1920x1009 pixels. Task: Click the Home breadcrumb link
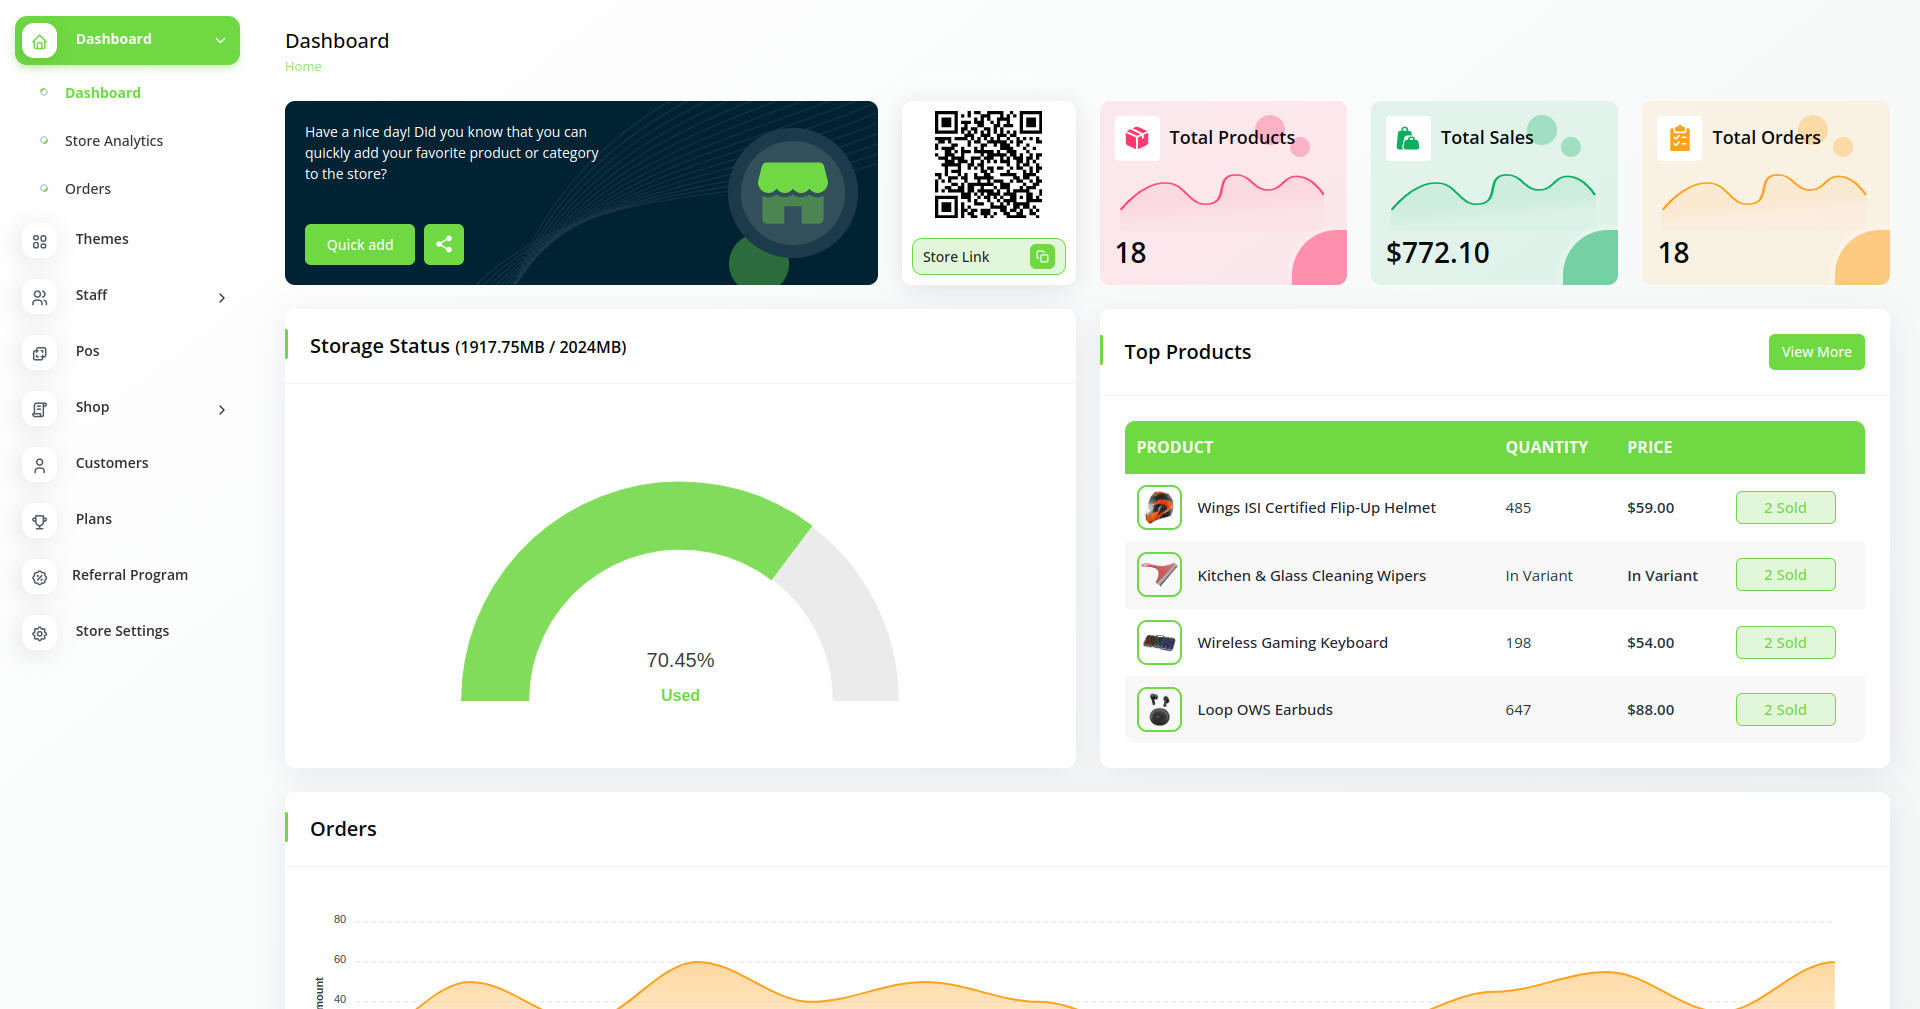pos(303,67)
